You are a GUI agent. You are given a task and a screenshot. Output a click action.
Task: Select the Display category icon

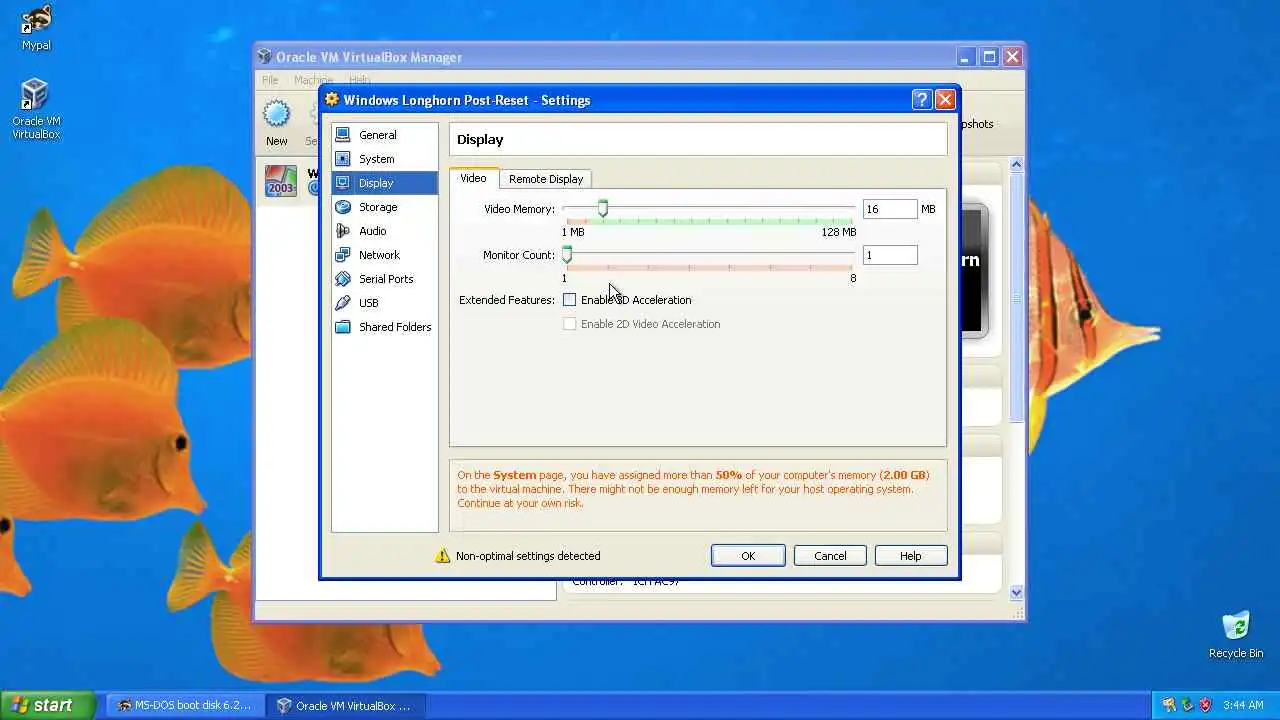pos(343,183)
